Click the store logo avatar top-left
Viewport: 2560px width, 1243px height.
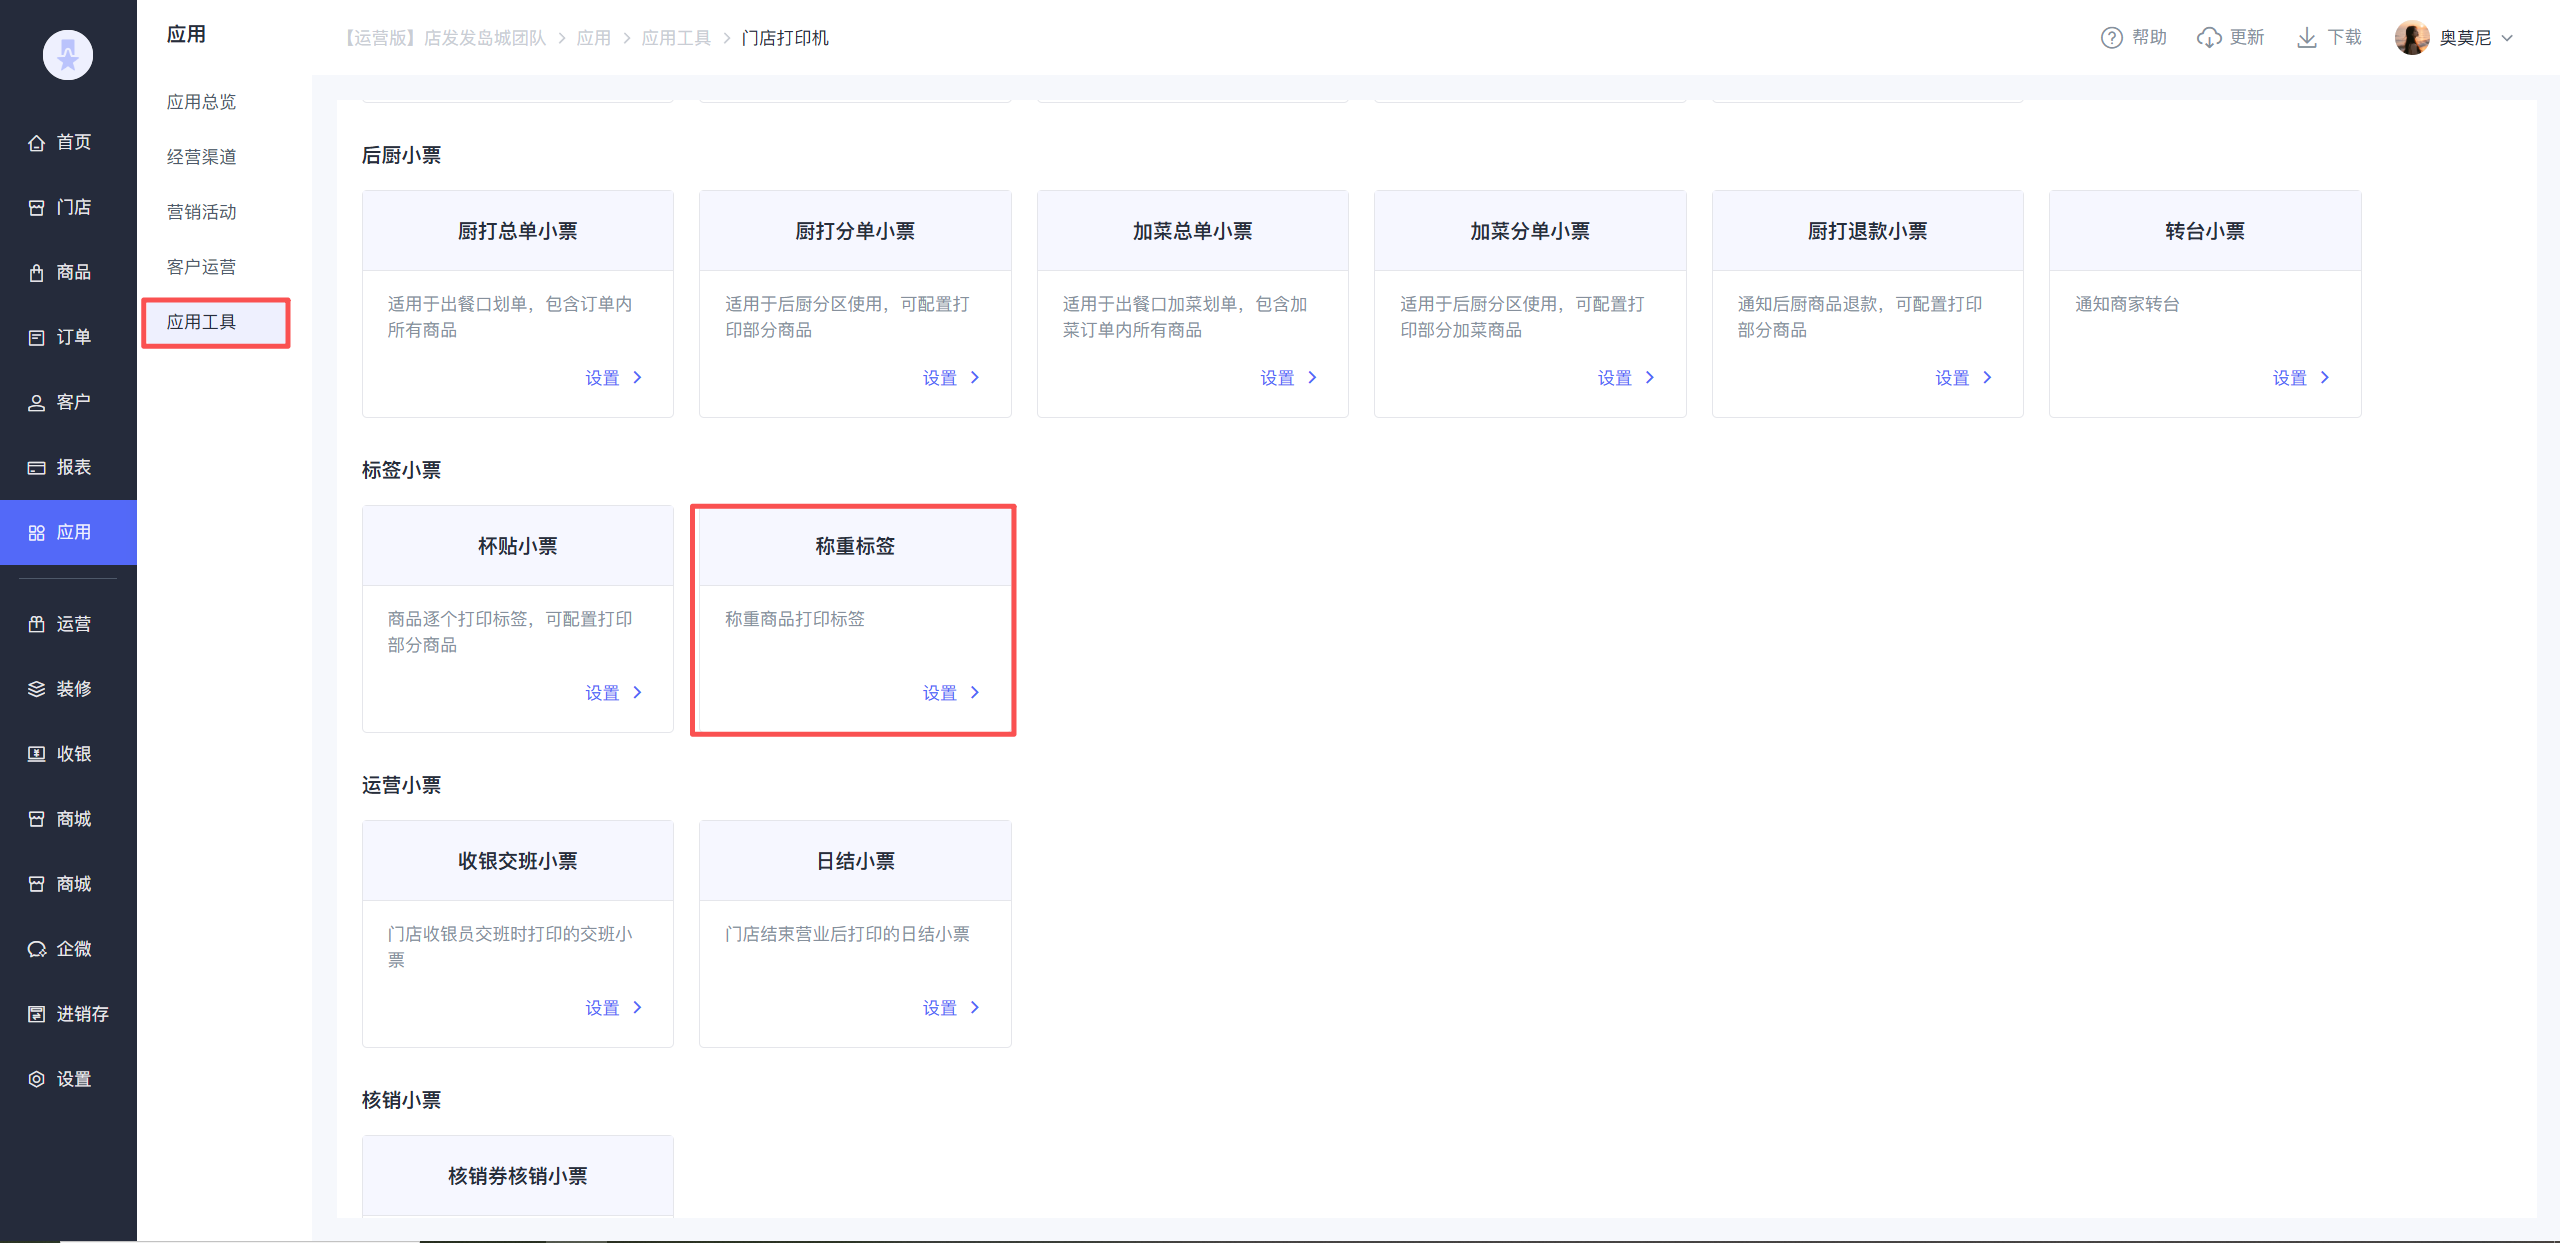pos(68,55)
